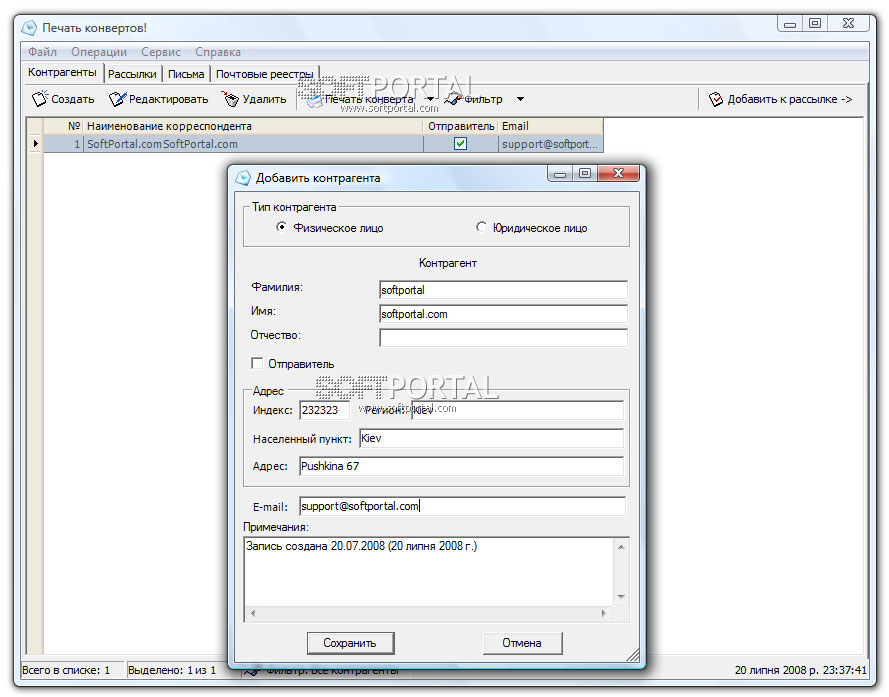
Task: Click the 'Выделено: 1 из 1' status text
Action: [172, 670]
